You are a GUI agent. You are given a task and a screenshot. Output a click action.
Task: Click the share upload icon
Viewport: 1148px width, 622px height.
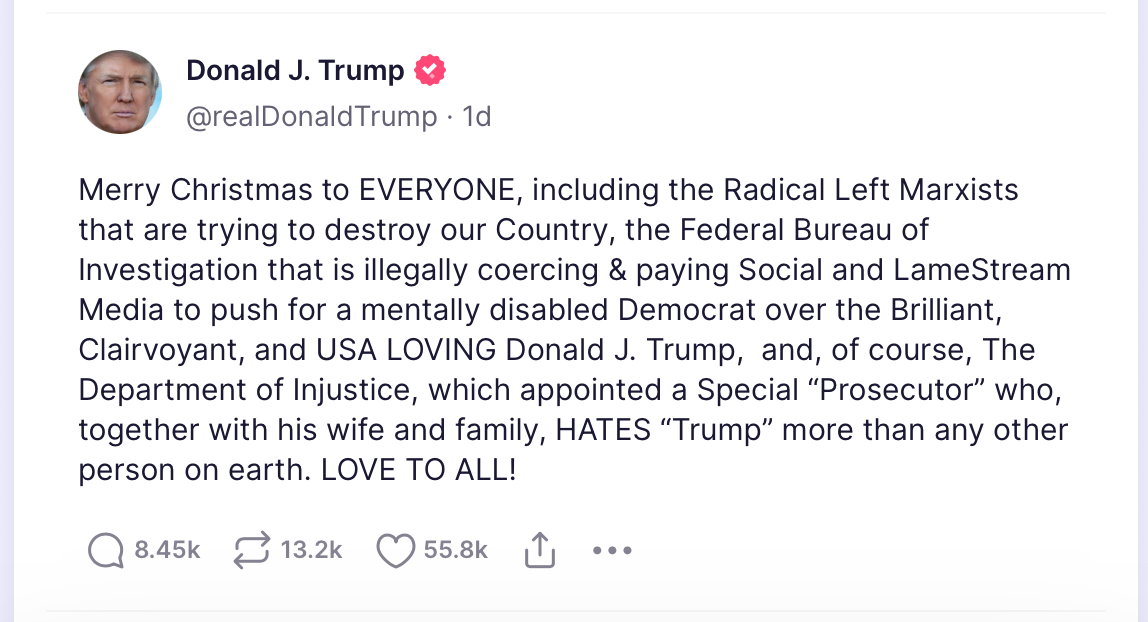[x=539, y=550]
